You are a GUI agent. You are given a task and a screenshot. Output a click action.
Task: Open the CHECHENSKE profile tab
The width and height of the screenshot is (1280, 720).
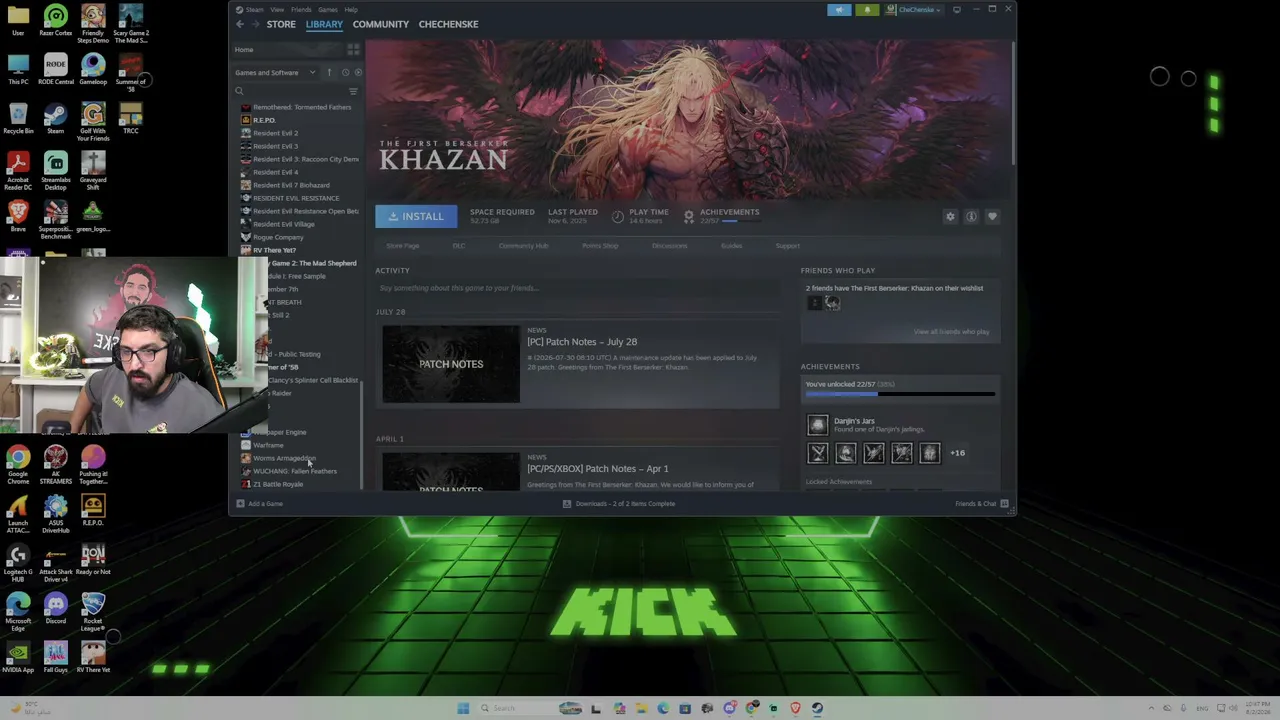(448, 24)
